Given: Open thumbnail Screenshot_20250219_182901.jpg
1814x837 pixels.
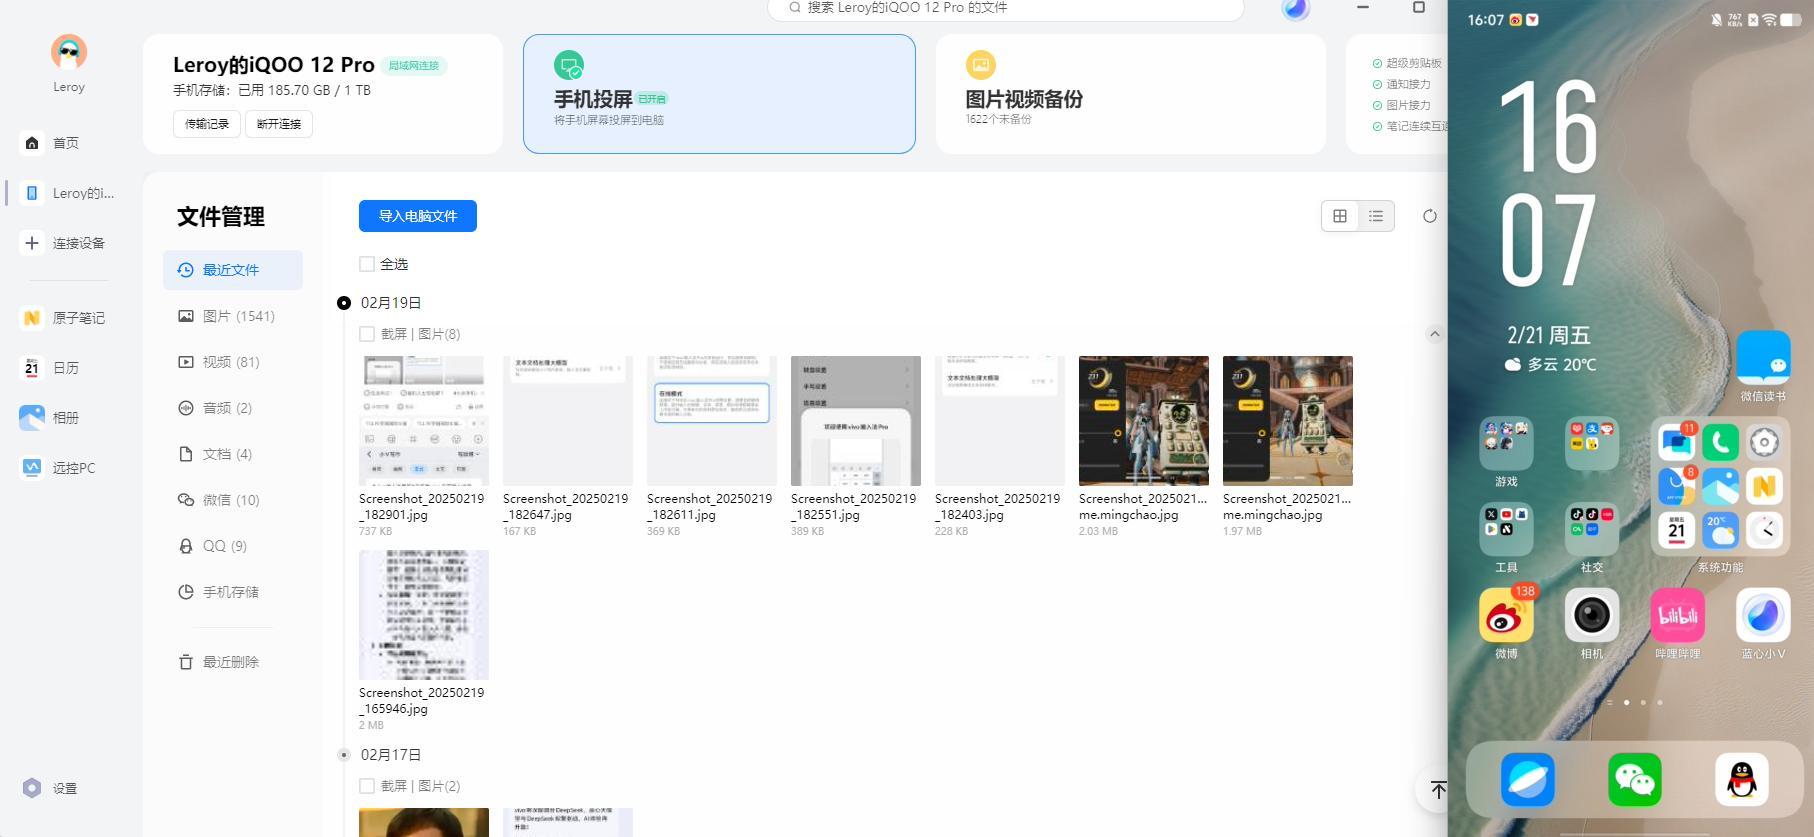Looking at the screenshot, I should [424, 421].
